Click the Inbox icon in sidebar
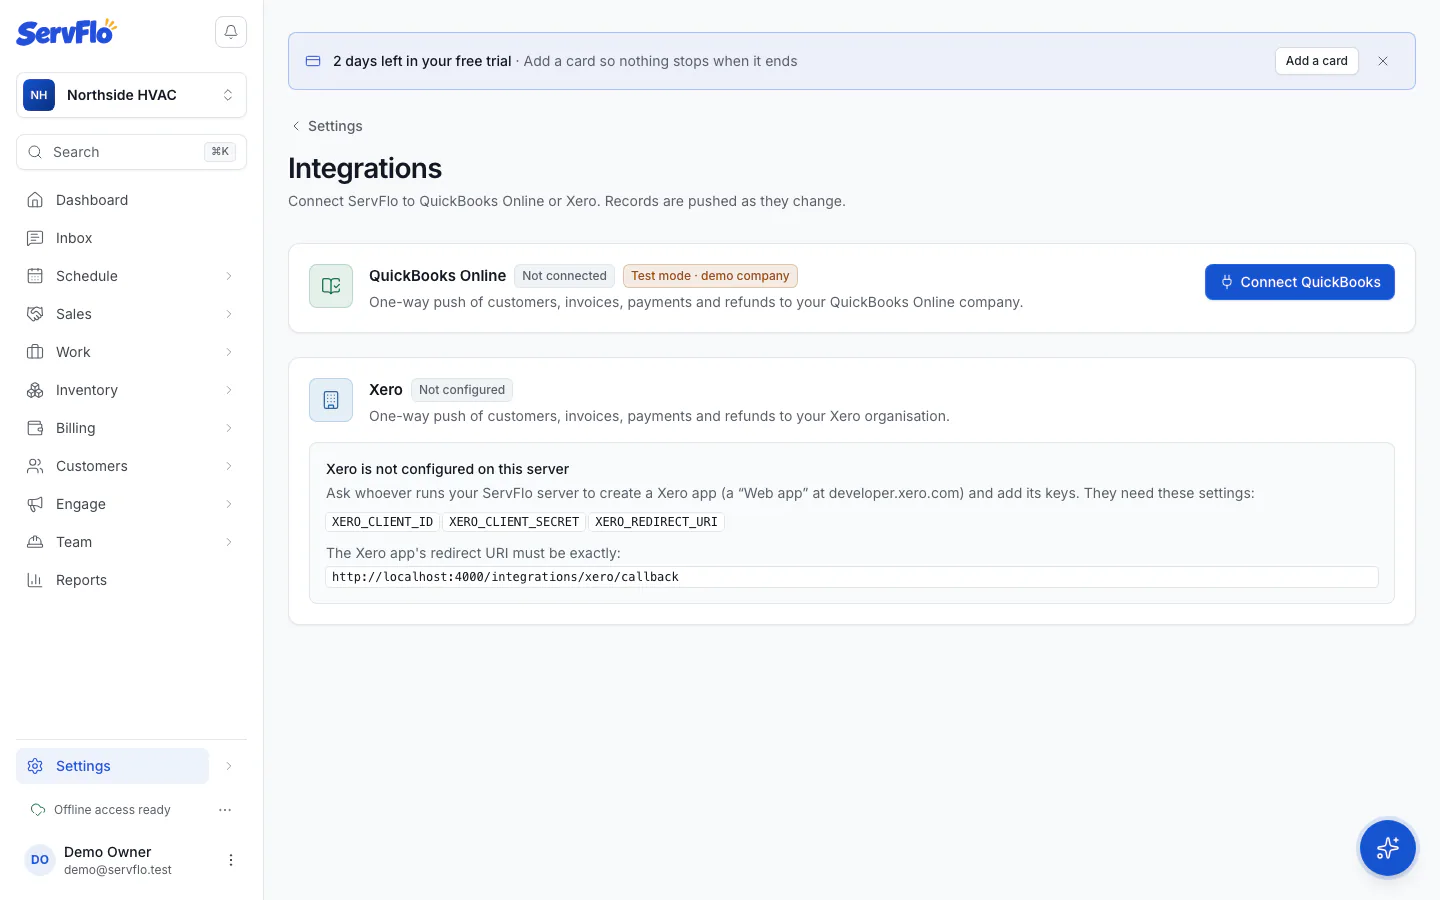The height and width of the screenshot is (900, 1440). (35, 238)
